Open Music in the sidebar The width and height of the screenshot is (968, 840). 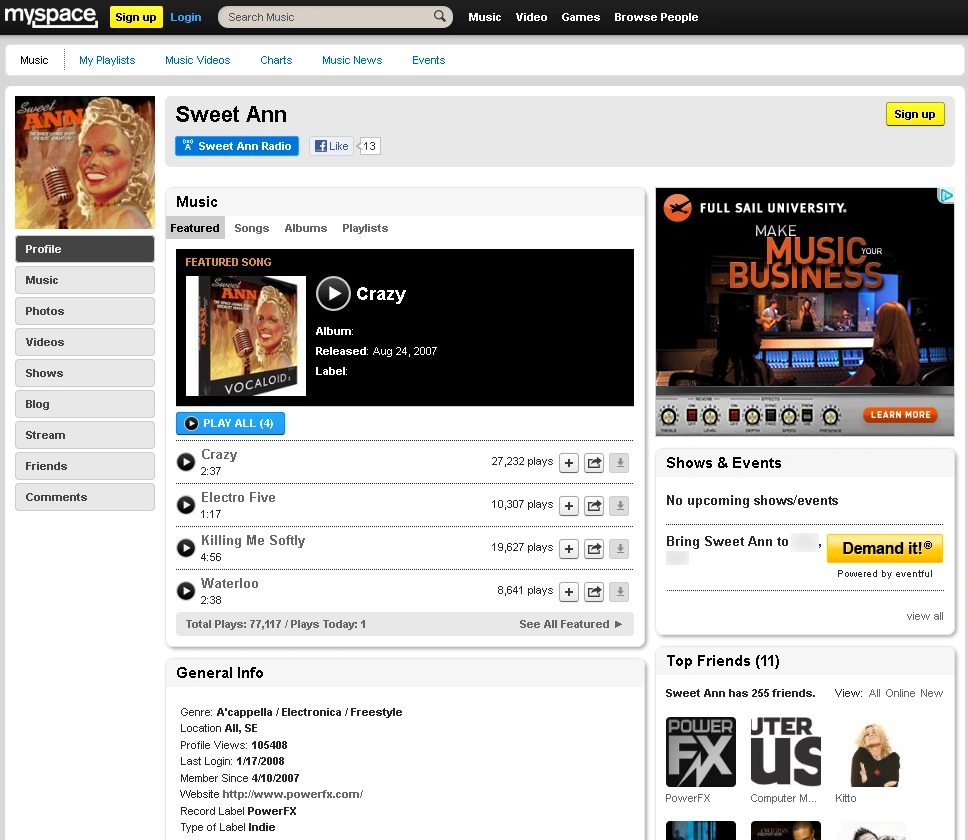tap(85, 280)
